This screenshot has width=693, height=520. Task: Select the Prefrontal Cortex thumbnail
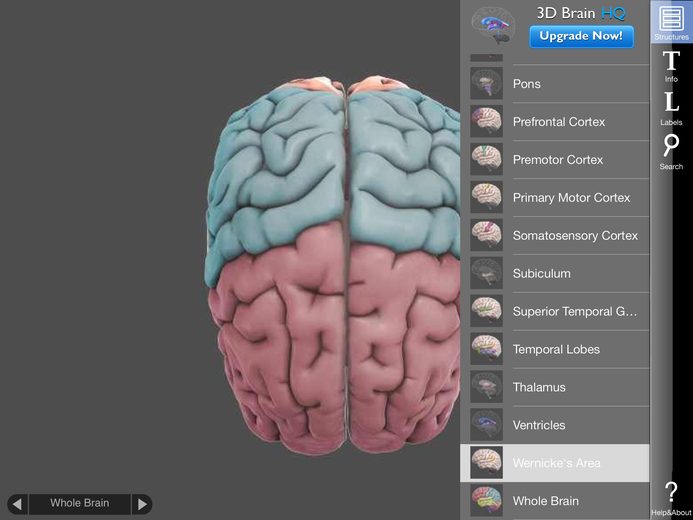coord(486,121)
